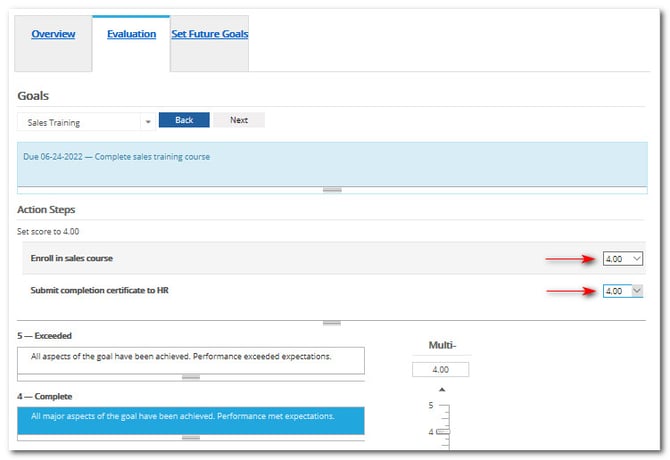Open the Evaluation tab

tap(131, 34)
